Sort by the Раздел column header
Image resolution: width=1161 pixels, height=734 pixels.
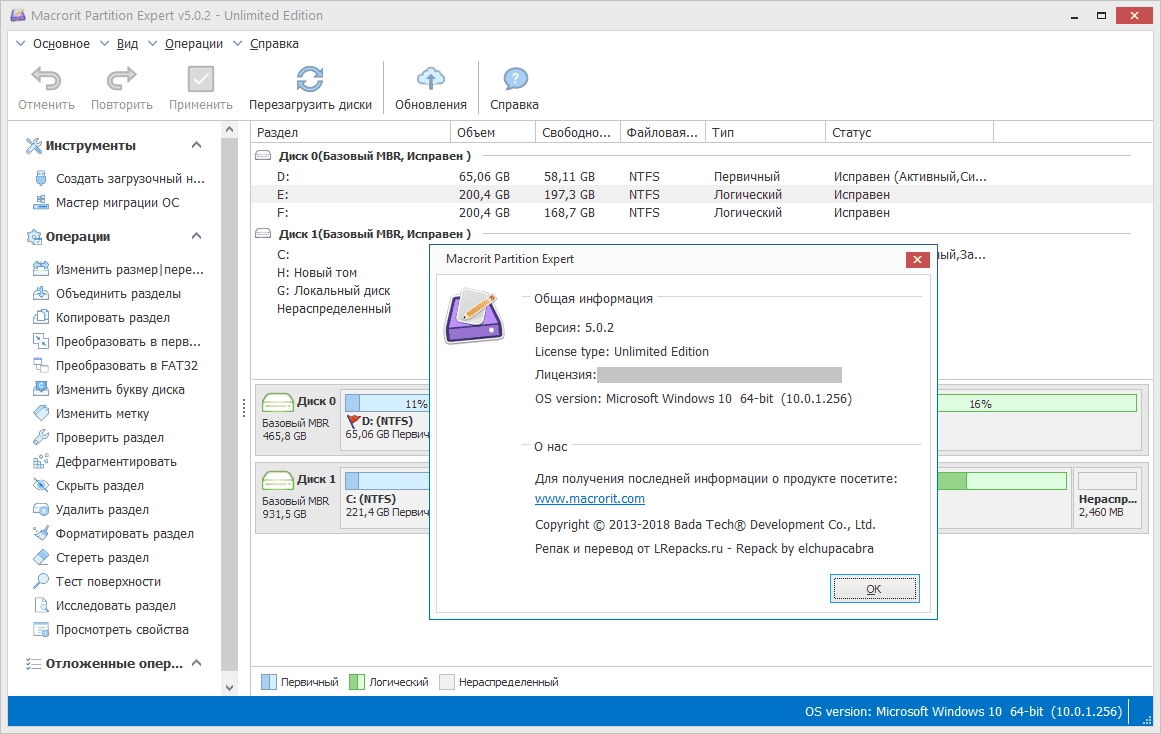(x=350, y=133)
